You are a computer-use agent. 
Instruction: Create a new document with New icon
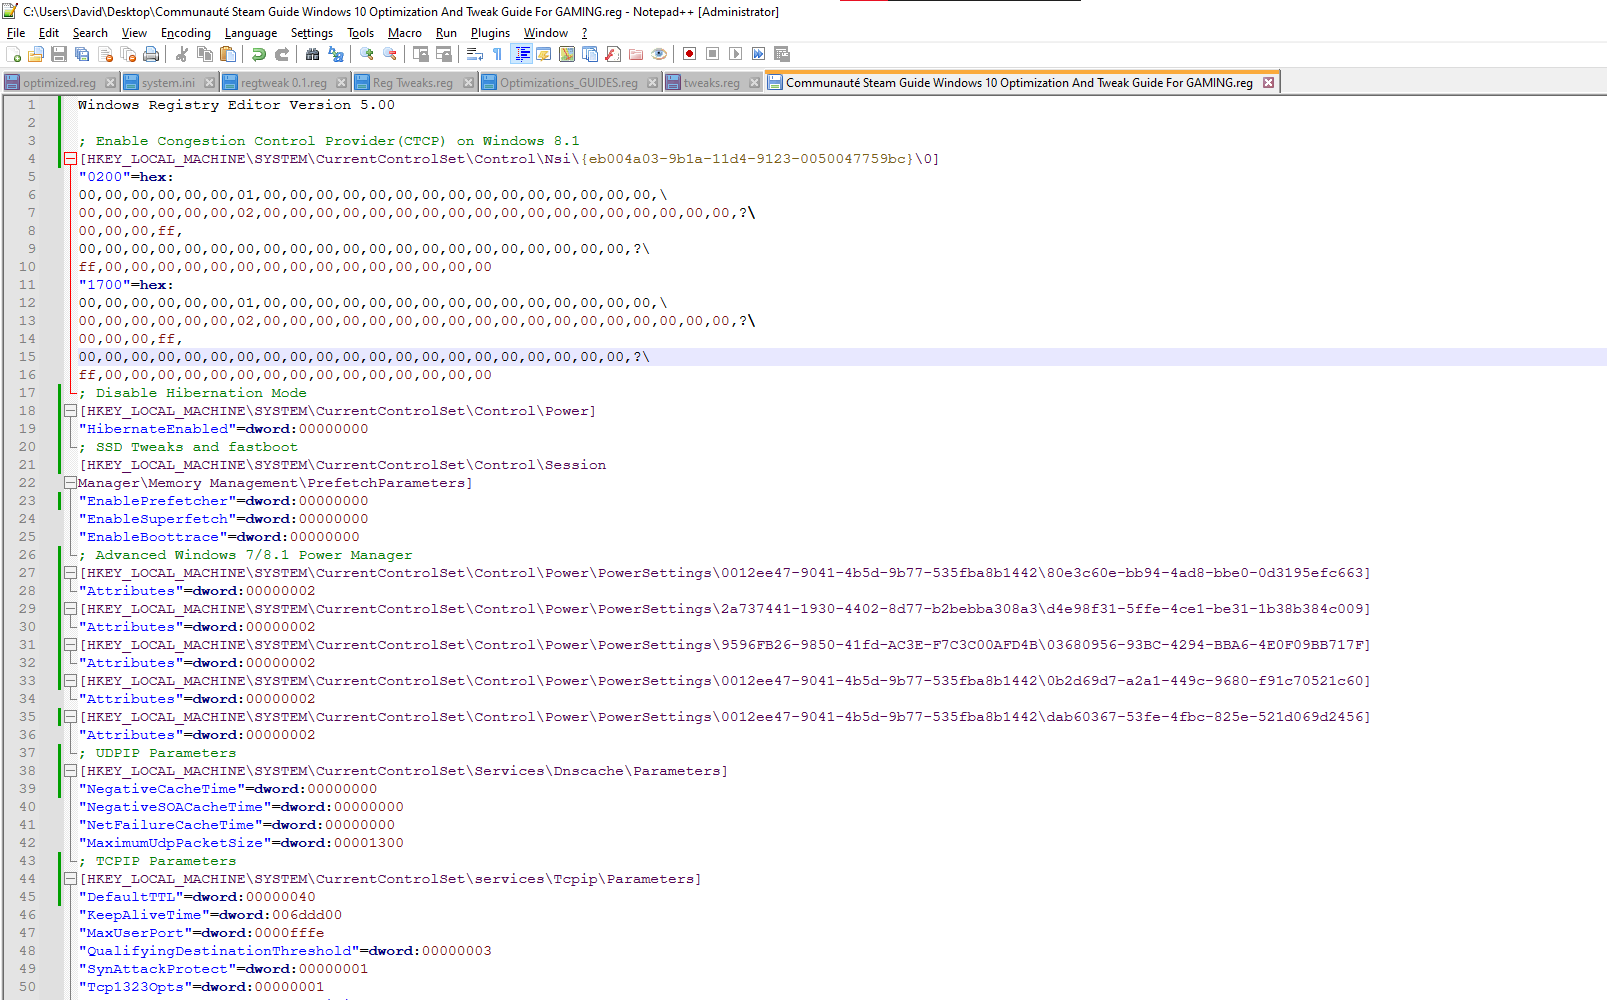pos(13,54)
